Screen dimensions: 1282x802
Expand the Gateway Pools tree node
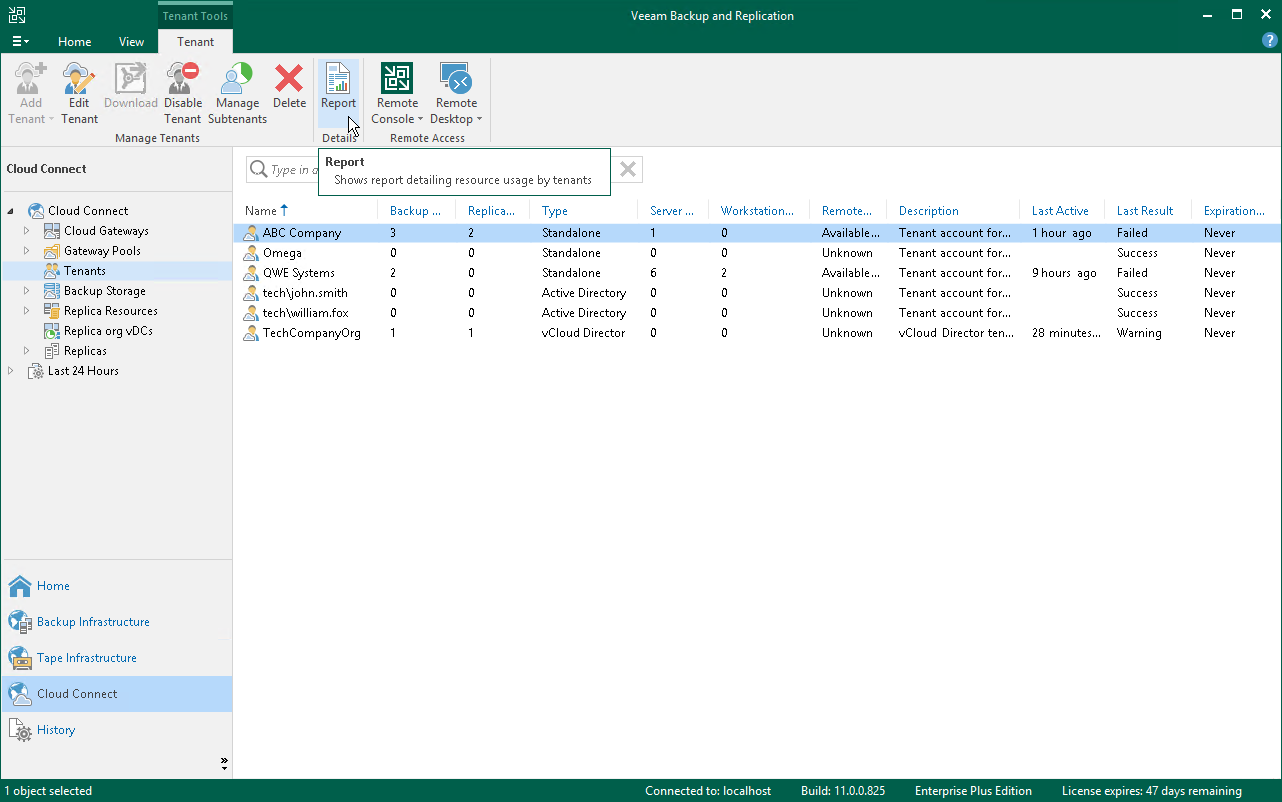click(27, 251)
